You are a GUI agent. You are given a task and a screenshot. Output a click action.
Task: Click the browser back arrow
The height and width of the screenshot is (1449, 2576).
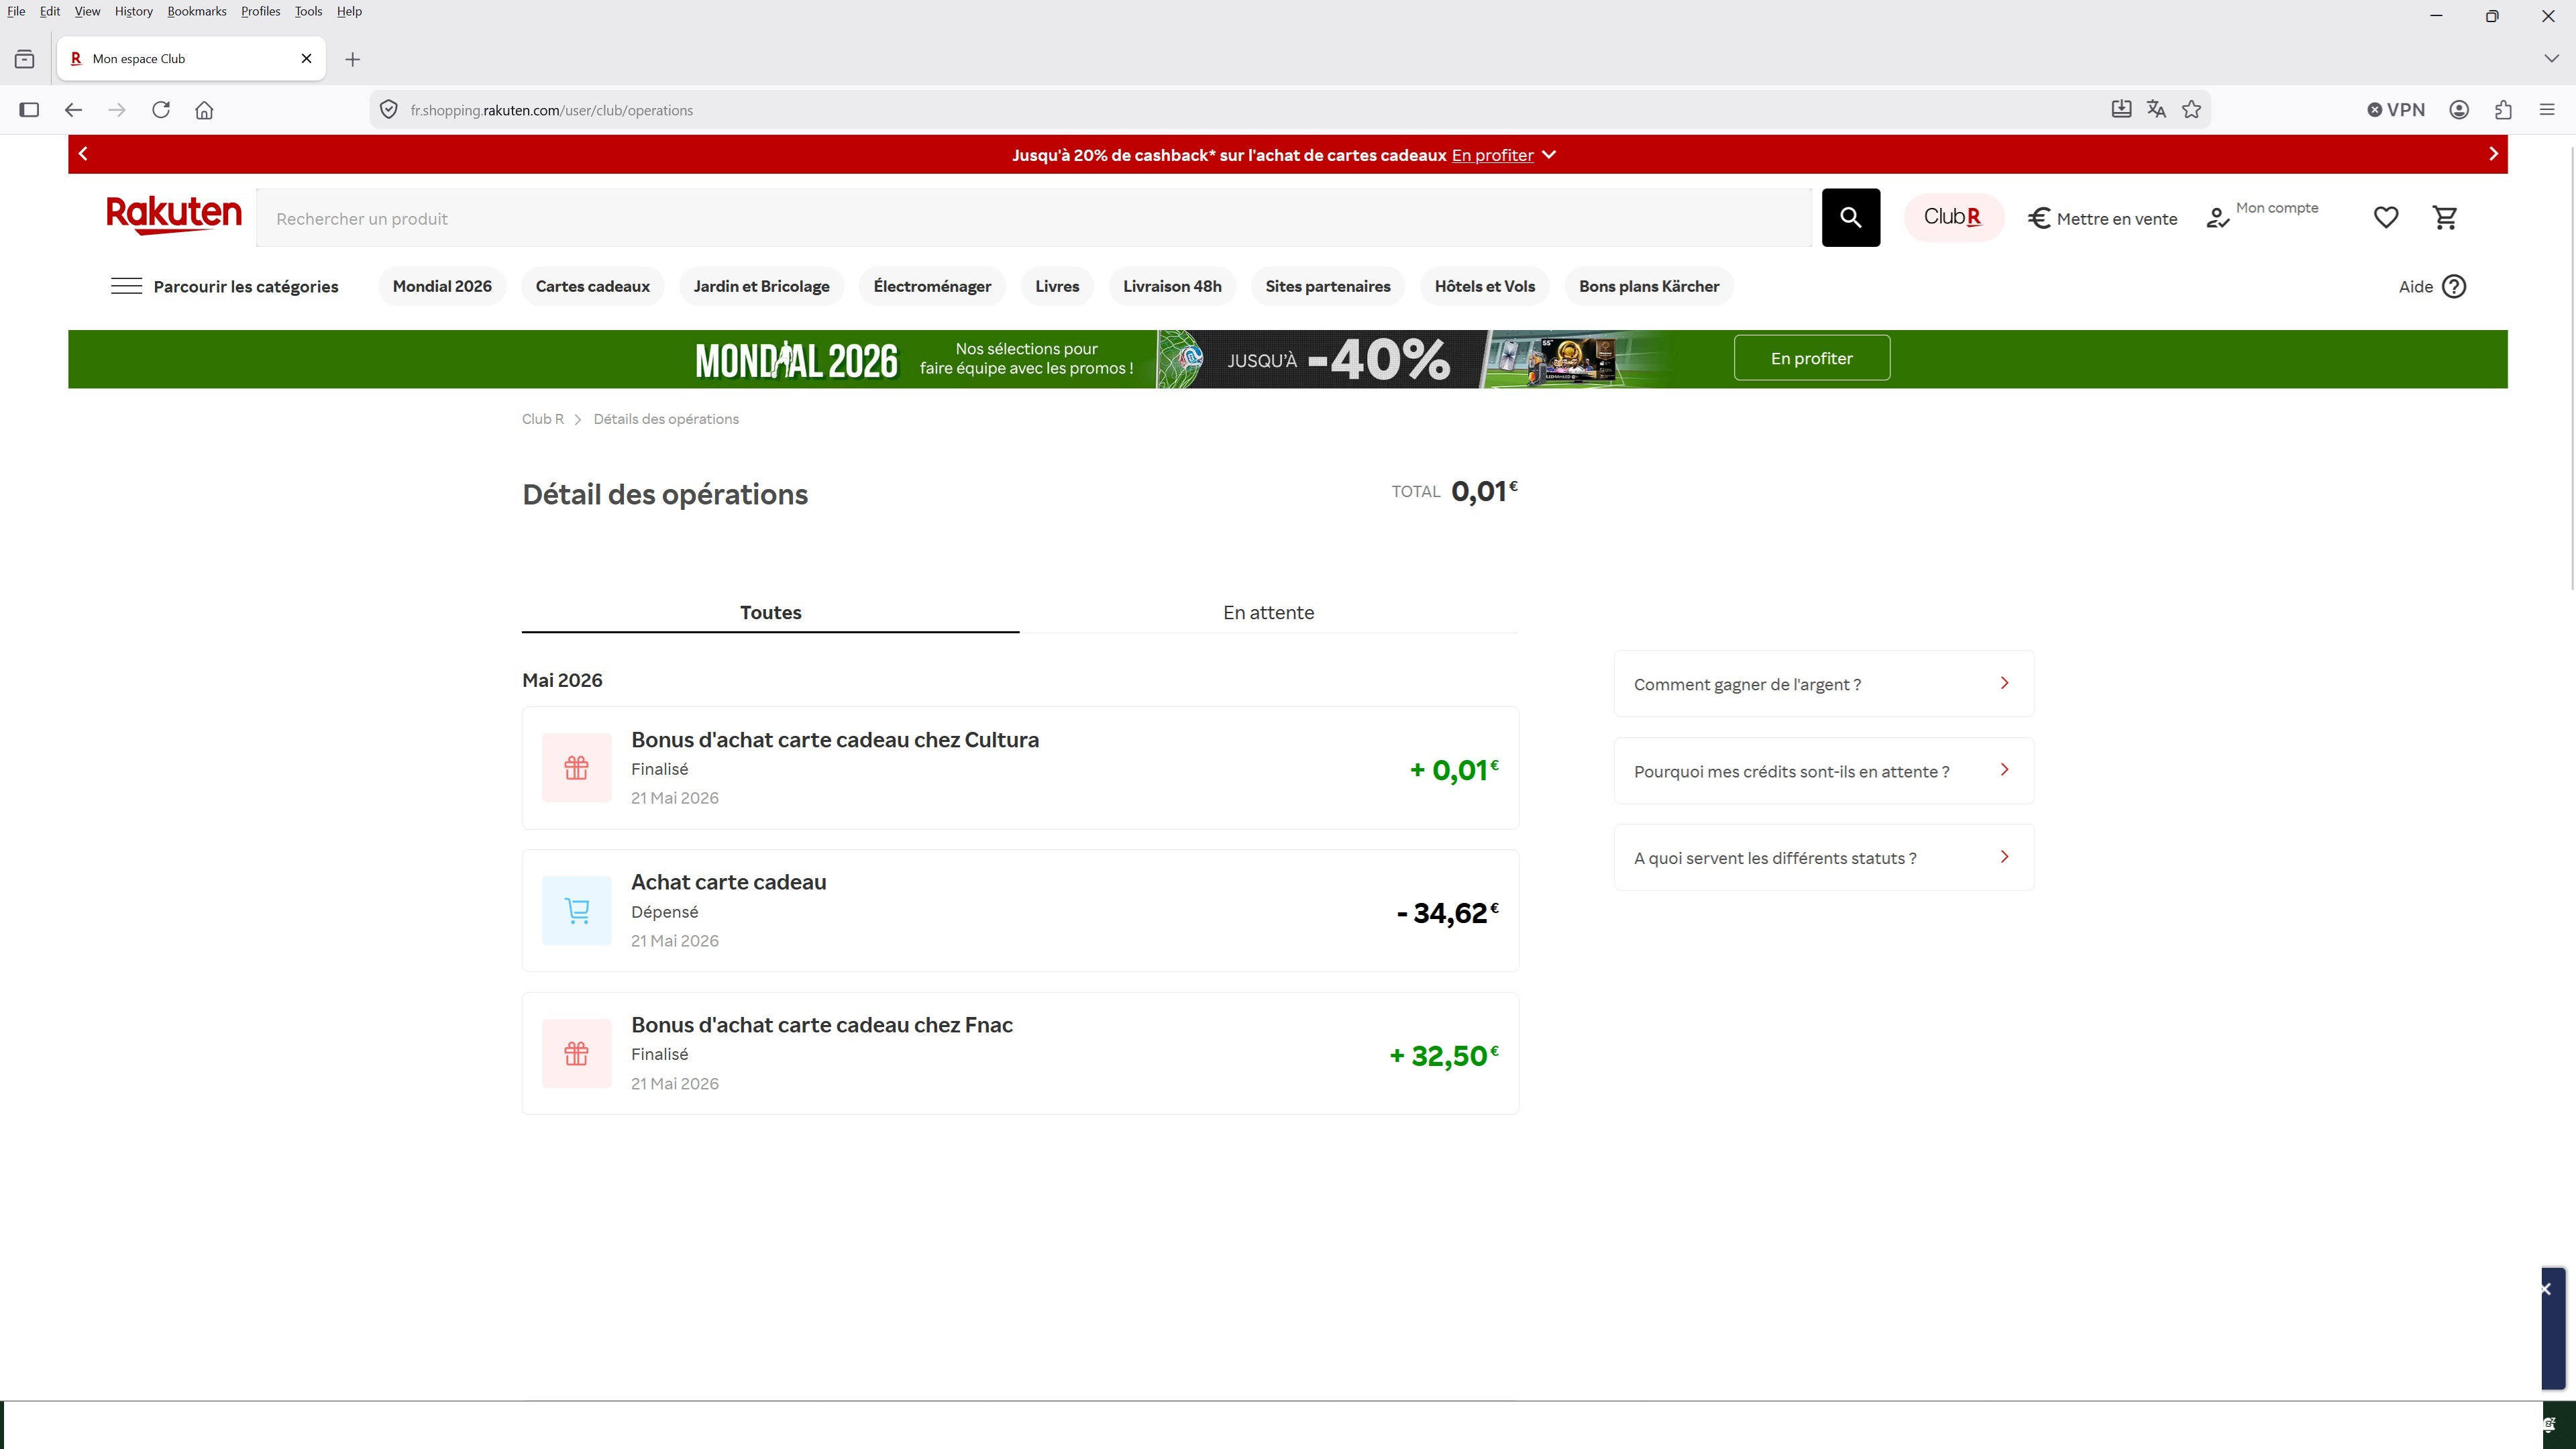click(x=73, y=110)
